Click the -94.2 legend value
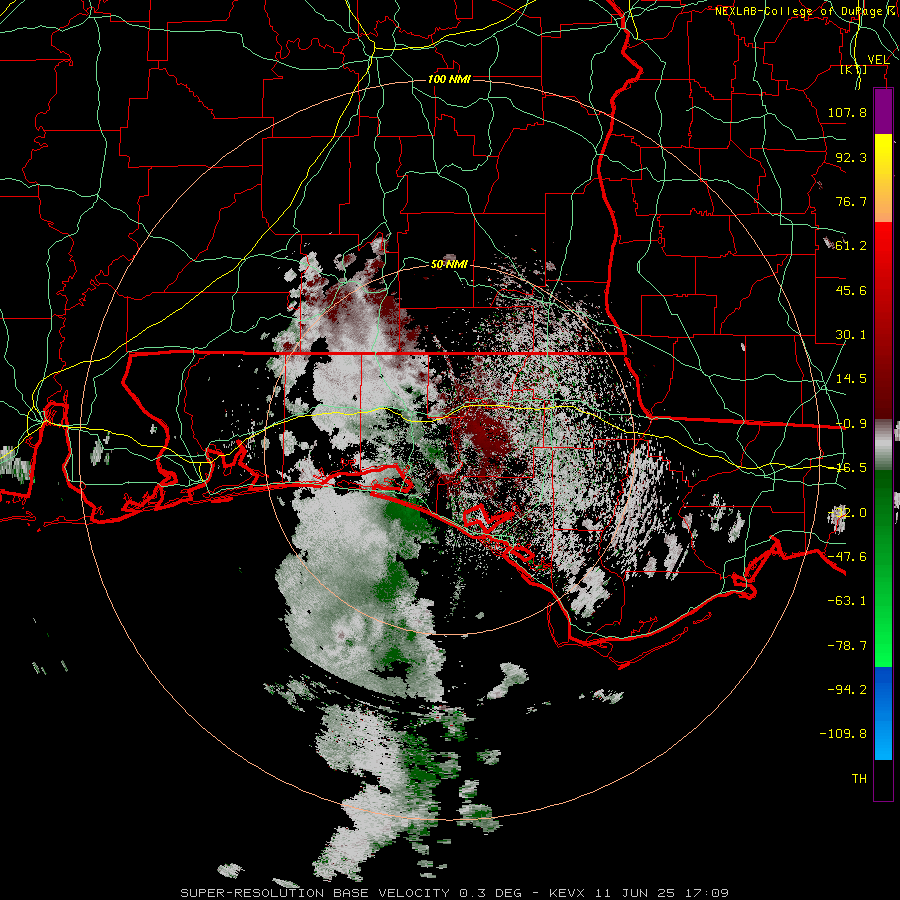Image resolution: width=900 pixels, height=900 pixels. click(x=847, y=689)
